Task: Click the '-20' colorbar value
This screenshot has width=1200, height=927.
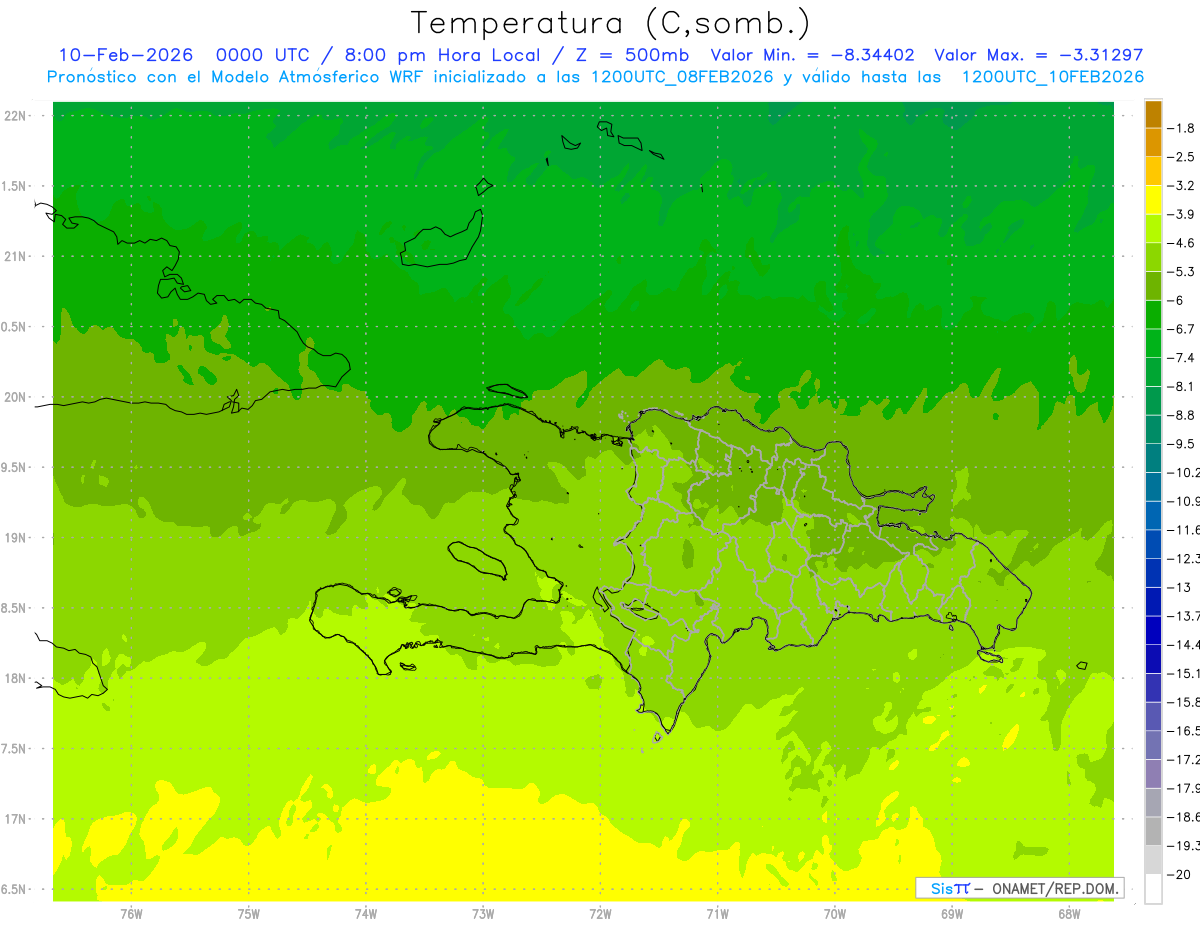Action: click(1180, 874)
